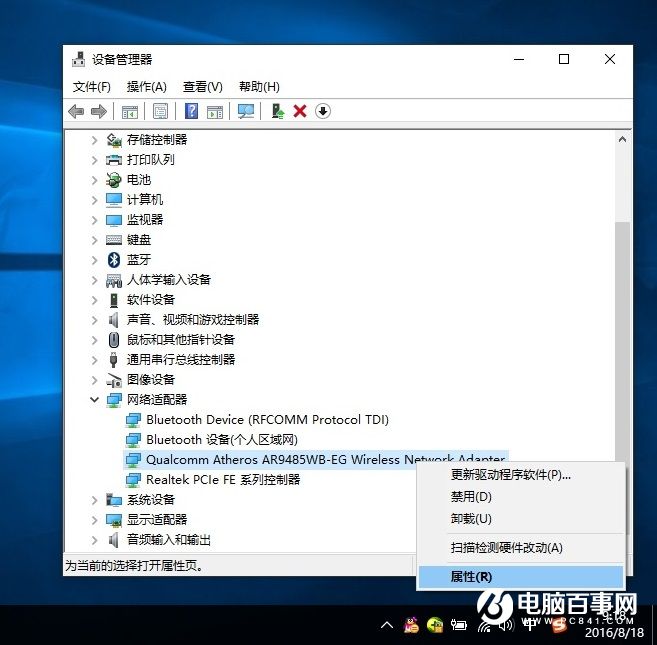This screenshot has width=657, height=645.
Task: Click the 打印队列 printer icon
Action: click(114, 160)
